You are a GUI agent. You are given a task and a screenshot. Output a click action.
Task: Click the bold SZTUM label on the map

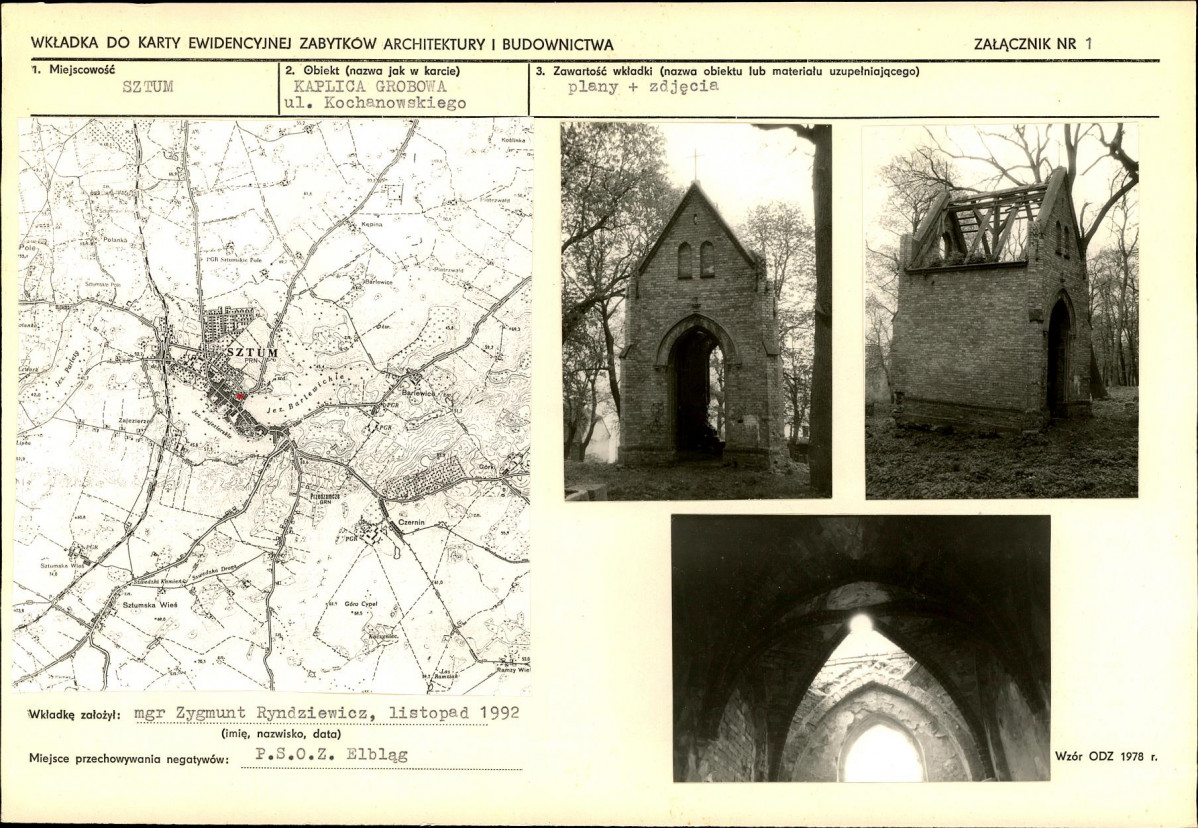coord(251,353)
